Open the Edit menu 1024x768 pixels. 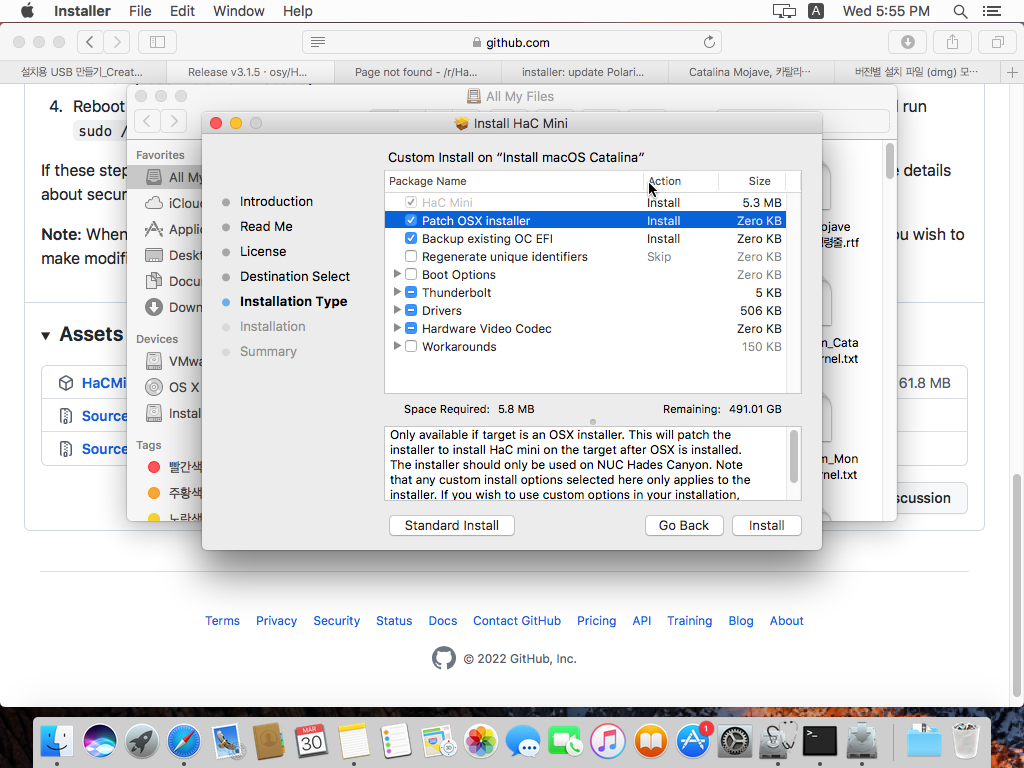click(182, 11)
